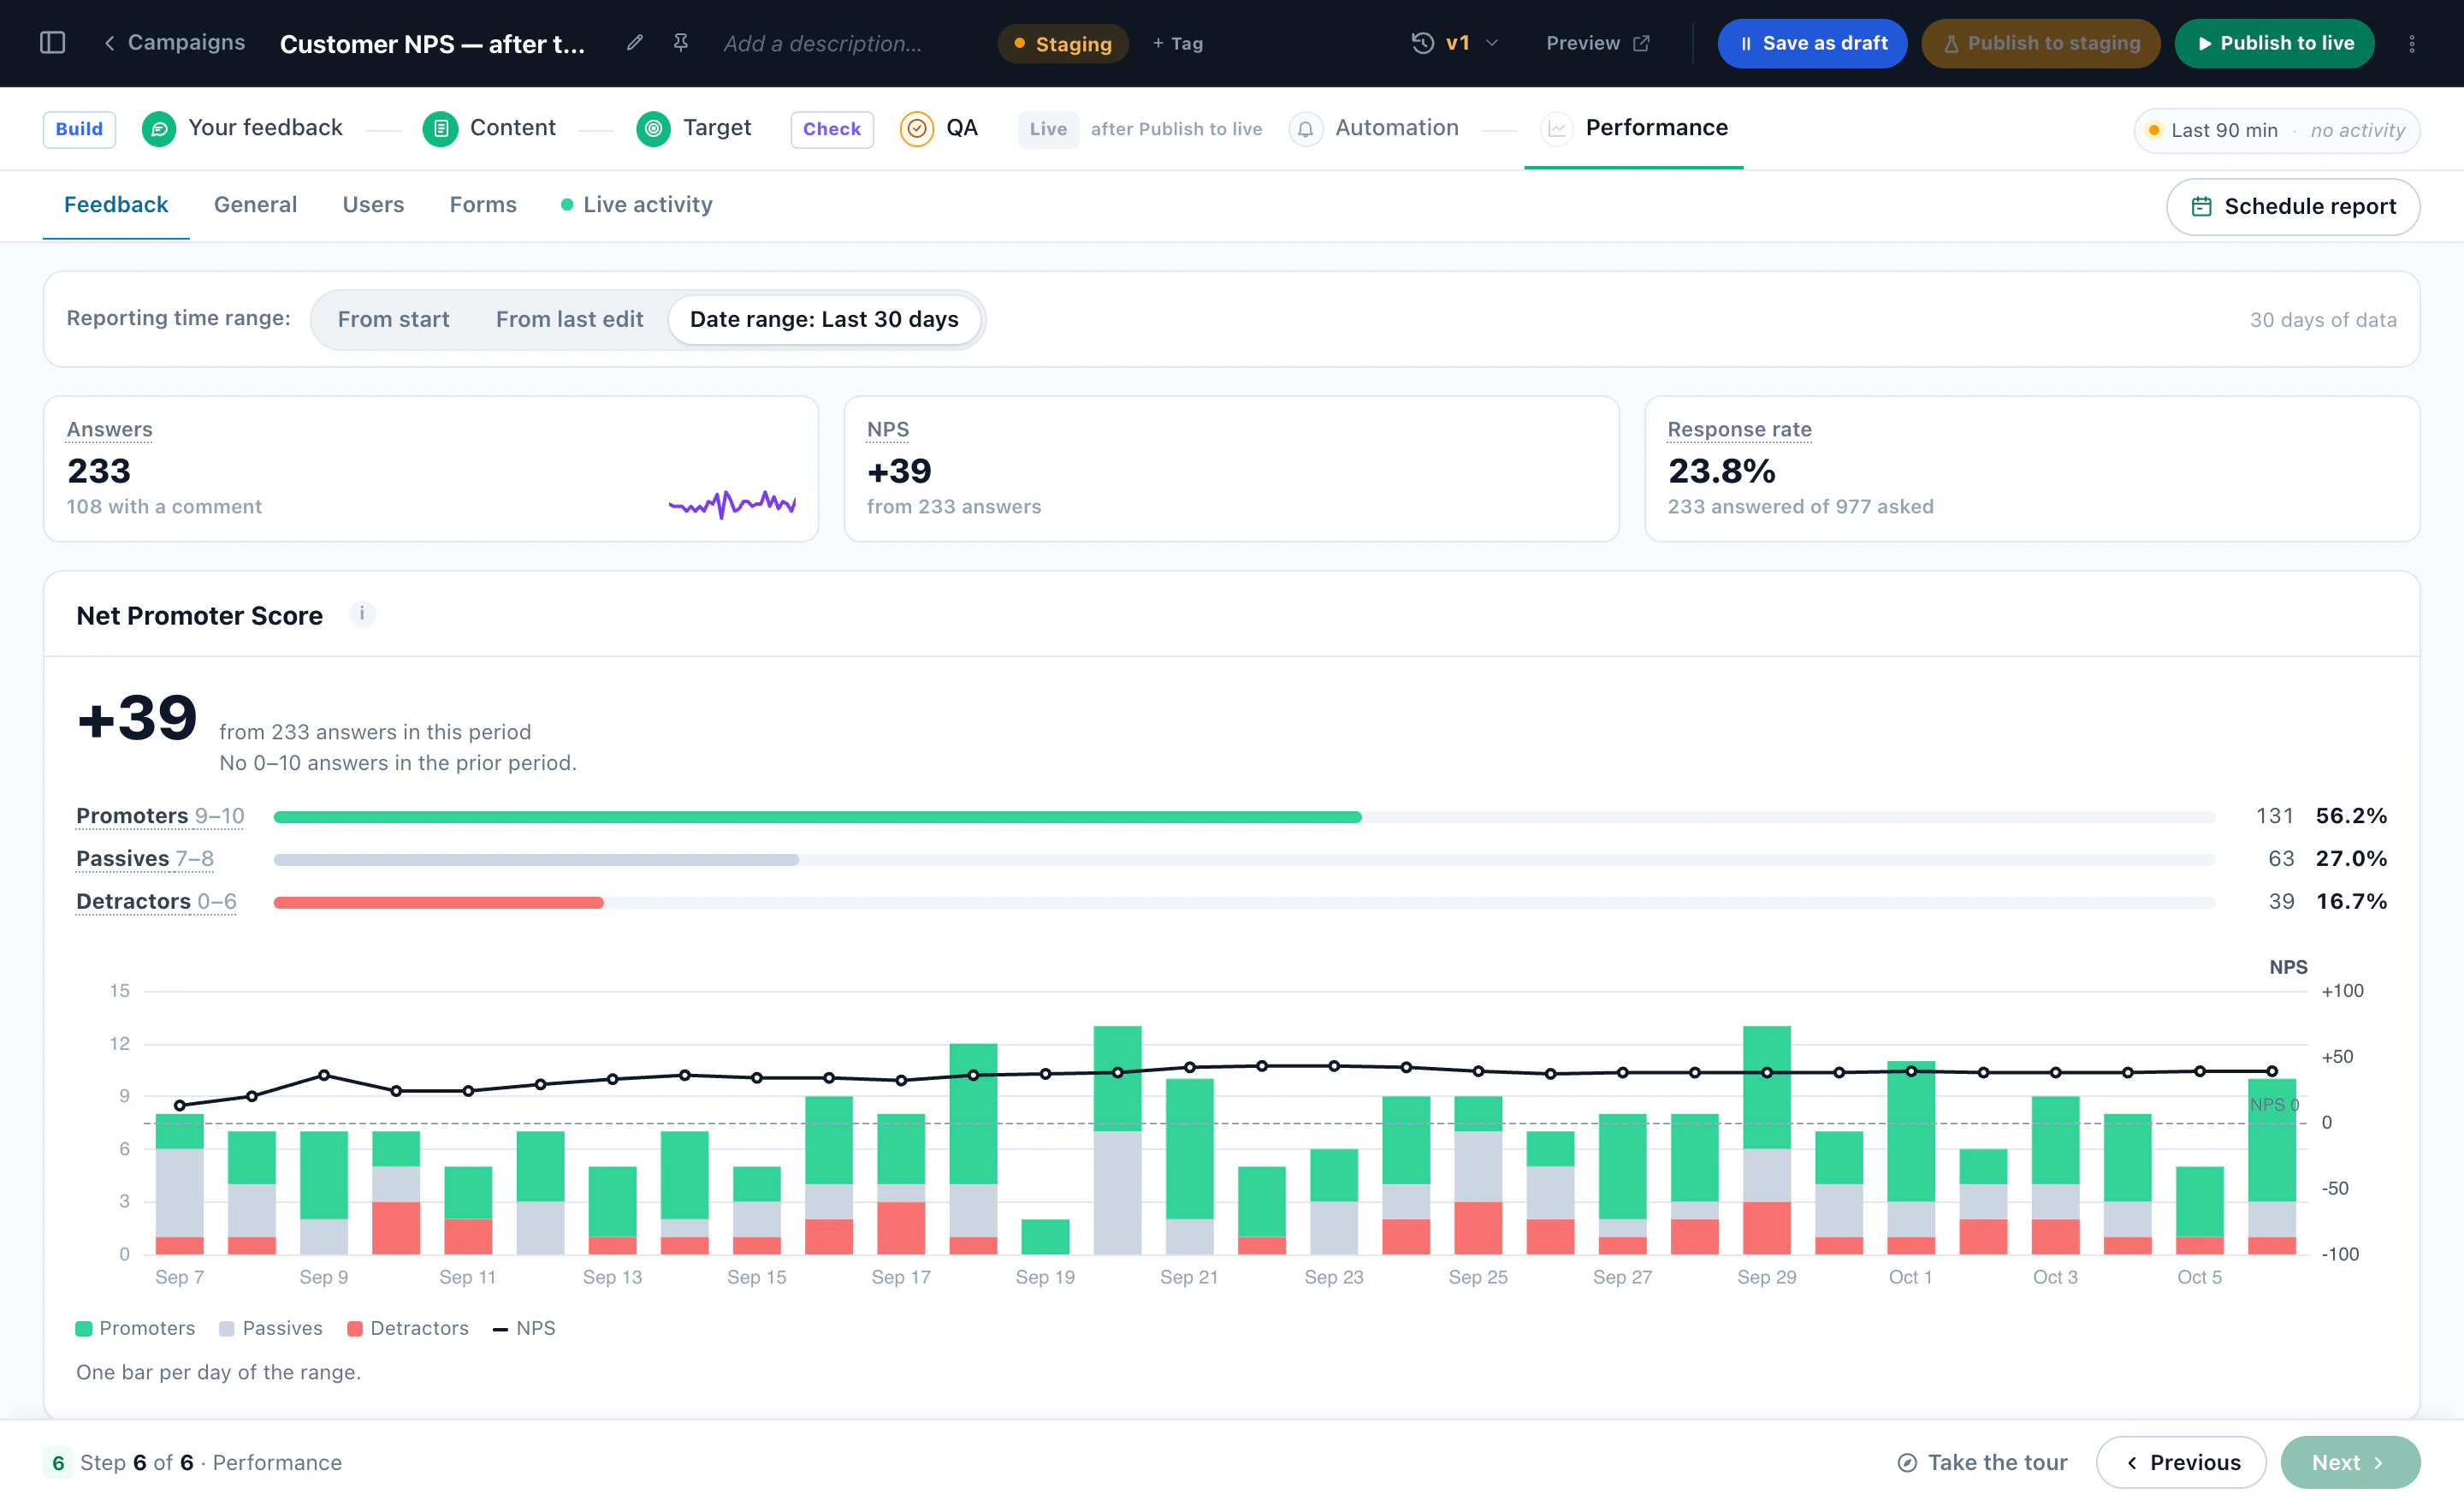Click the Performance chart icon
Screen dimensions: 2464x1506
[1556, 129]
